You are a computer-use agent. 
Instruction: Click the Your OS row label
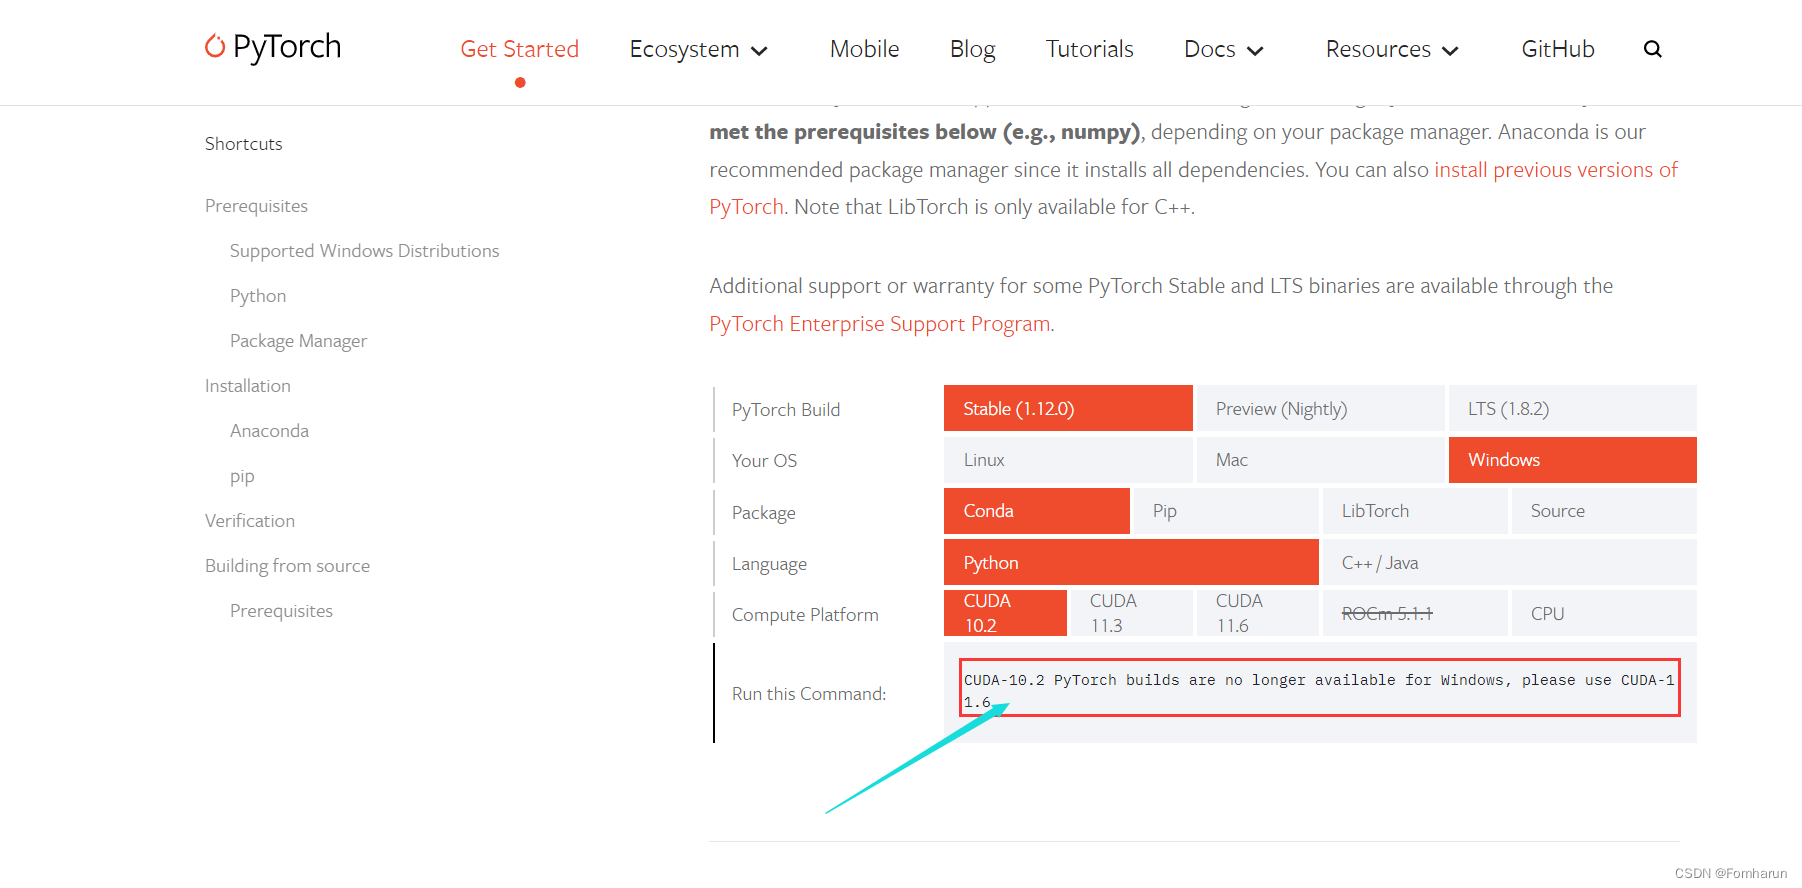coord(764,460)
